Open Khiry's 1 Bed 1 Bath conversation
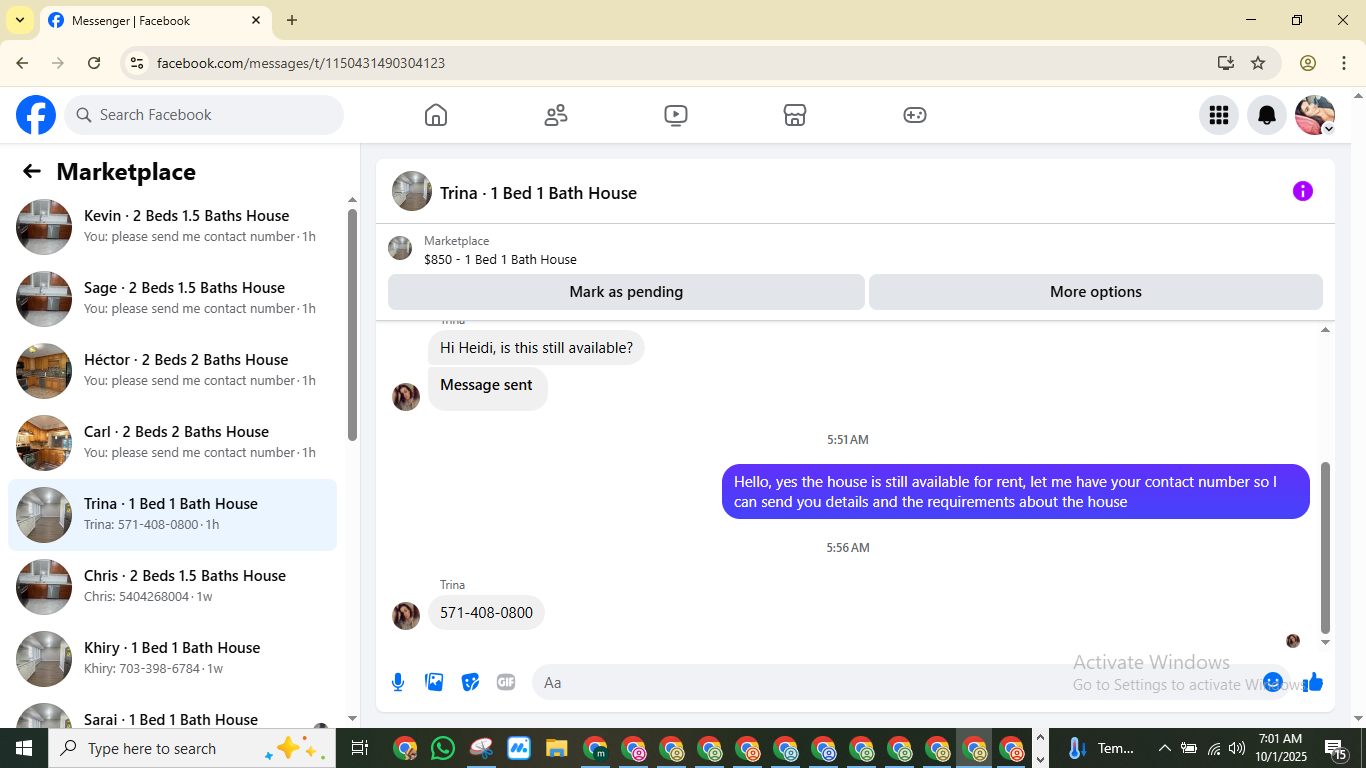Screen dimensions: 1366x768 pos(172,659)
